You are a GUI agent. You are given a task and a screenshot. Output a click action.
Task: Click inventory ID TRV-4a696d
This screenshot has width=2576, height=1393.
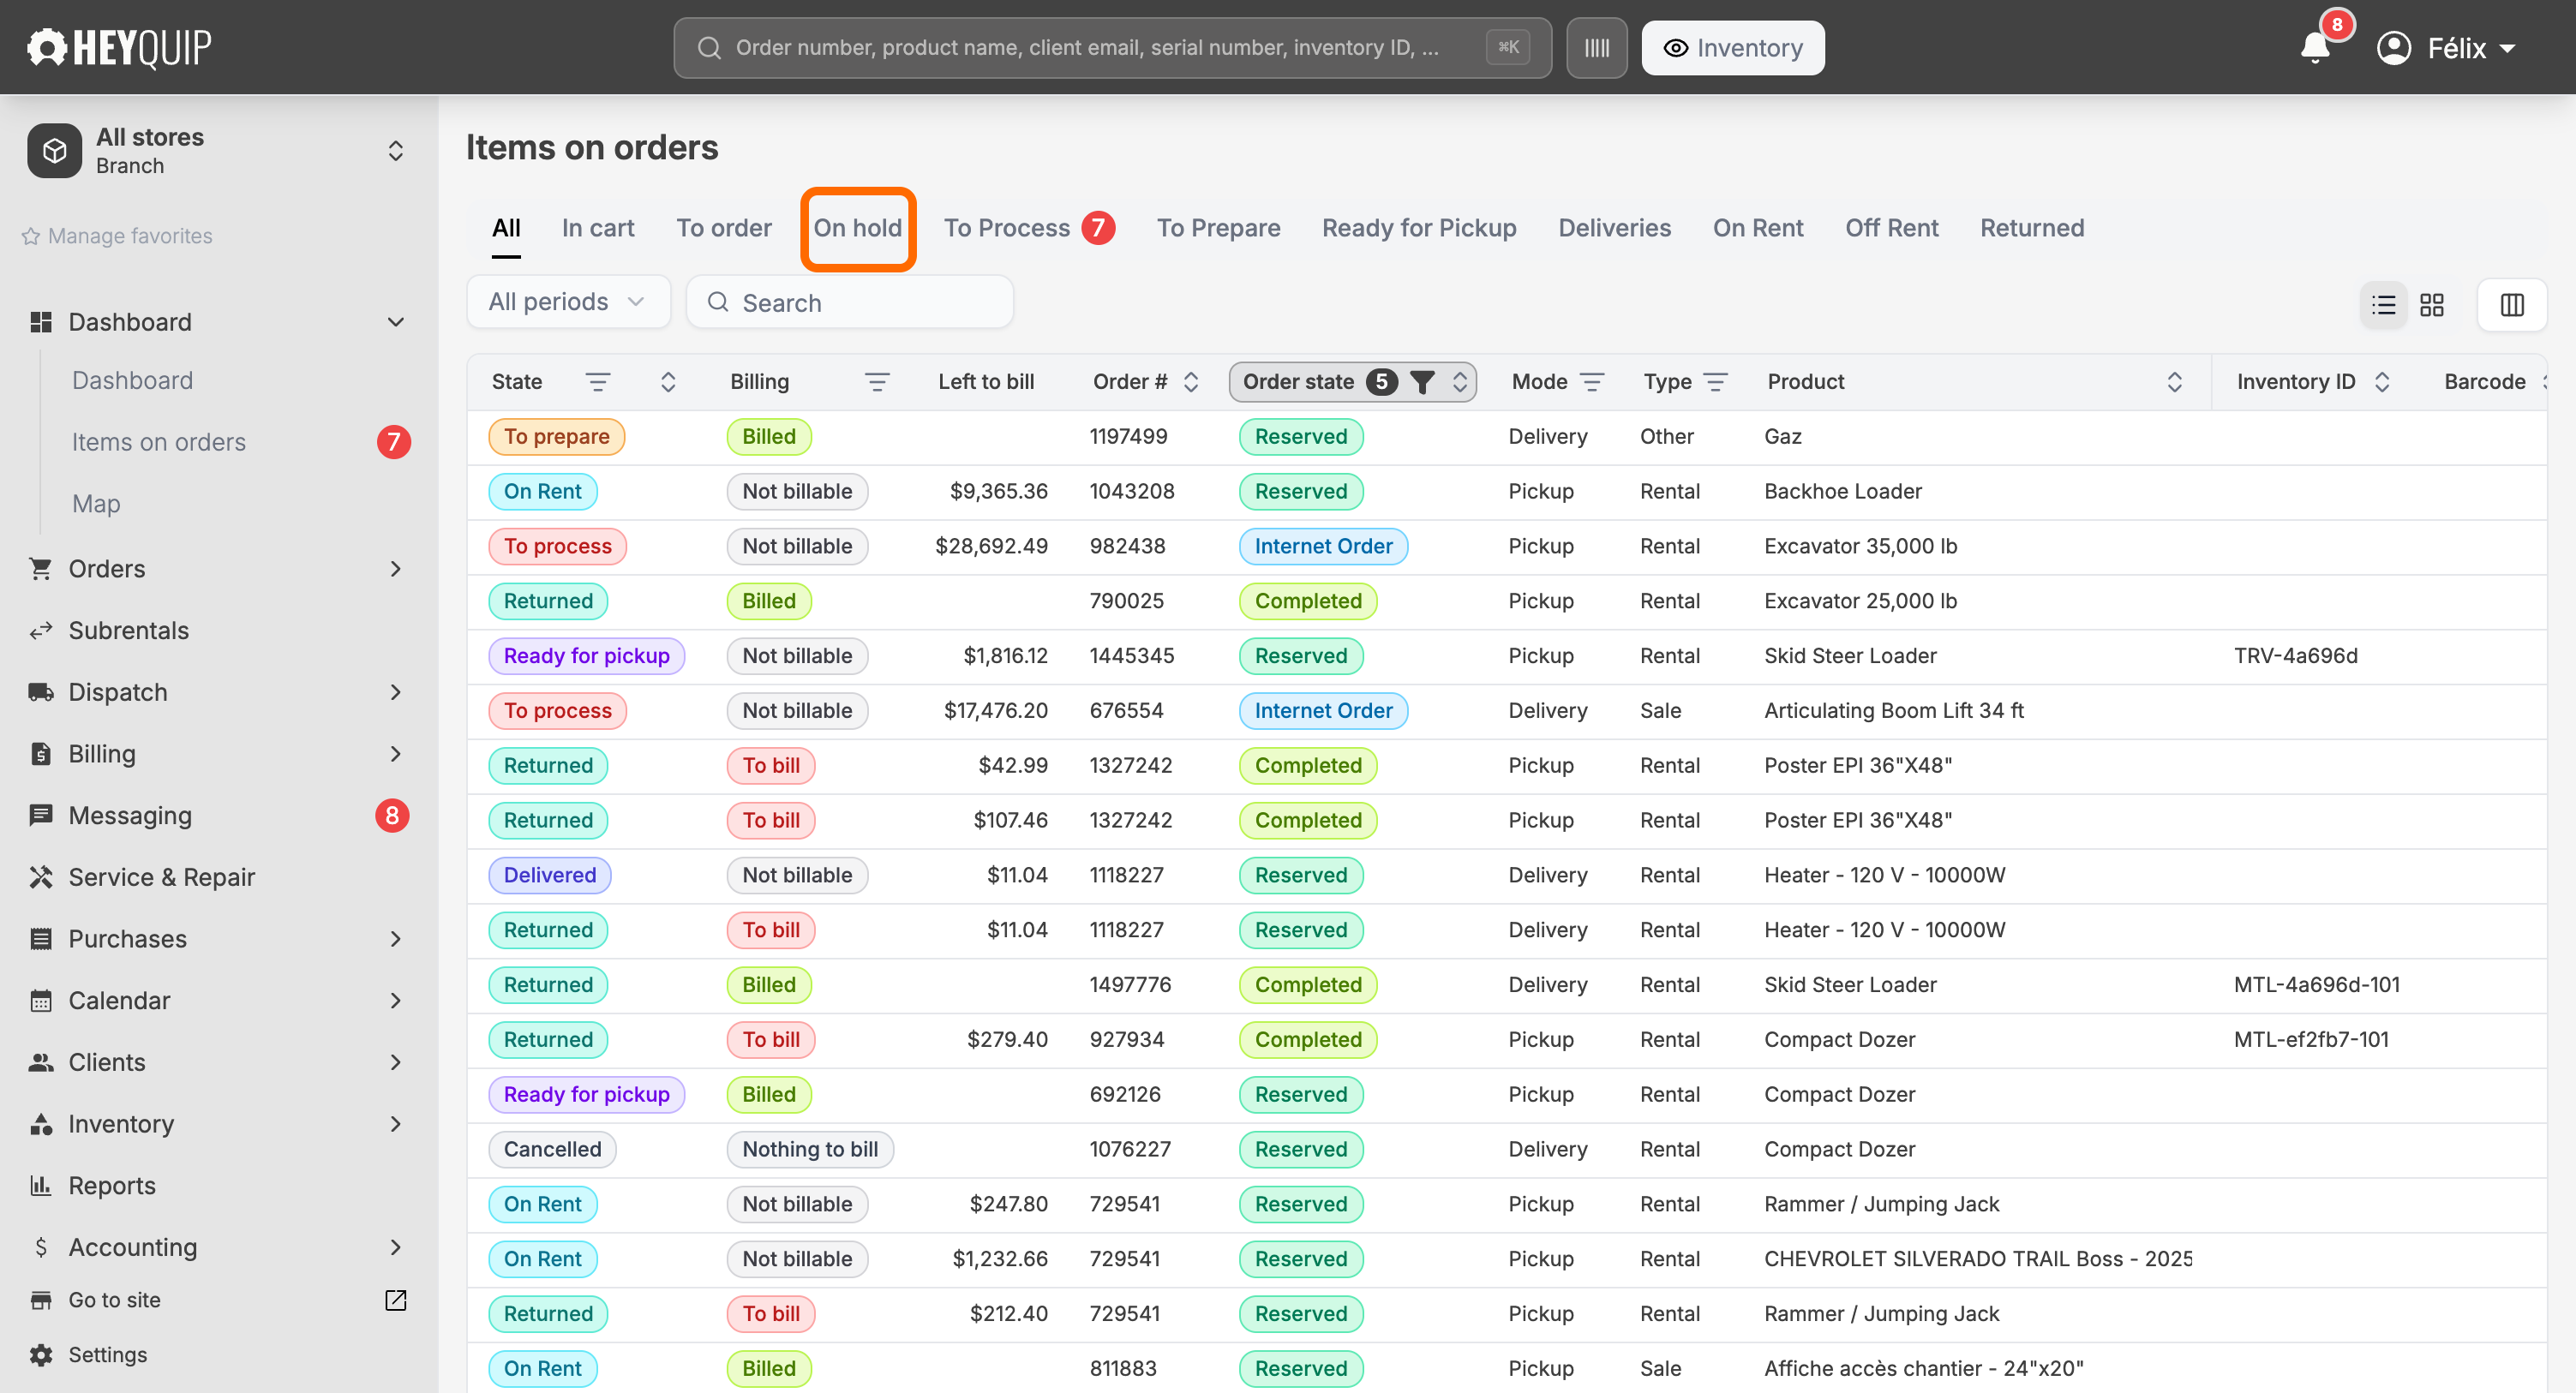point(2294,656)
